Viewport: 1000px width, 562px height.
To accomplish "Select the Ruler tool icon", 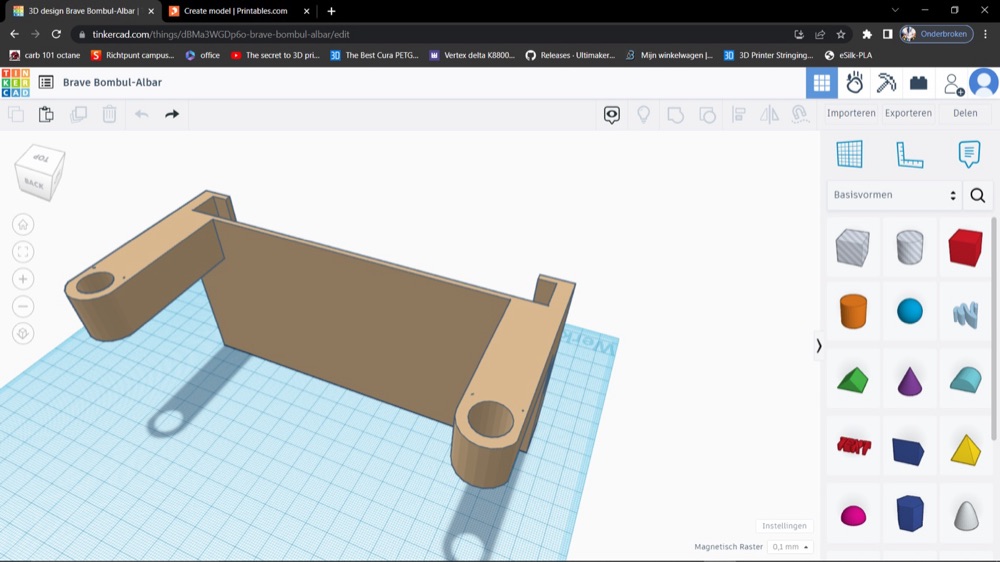I will click(909, 154).
